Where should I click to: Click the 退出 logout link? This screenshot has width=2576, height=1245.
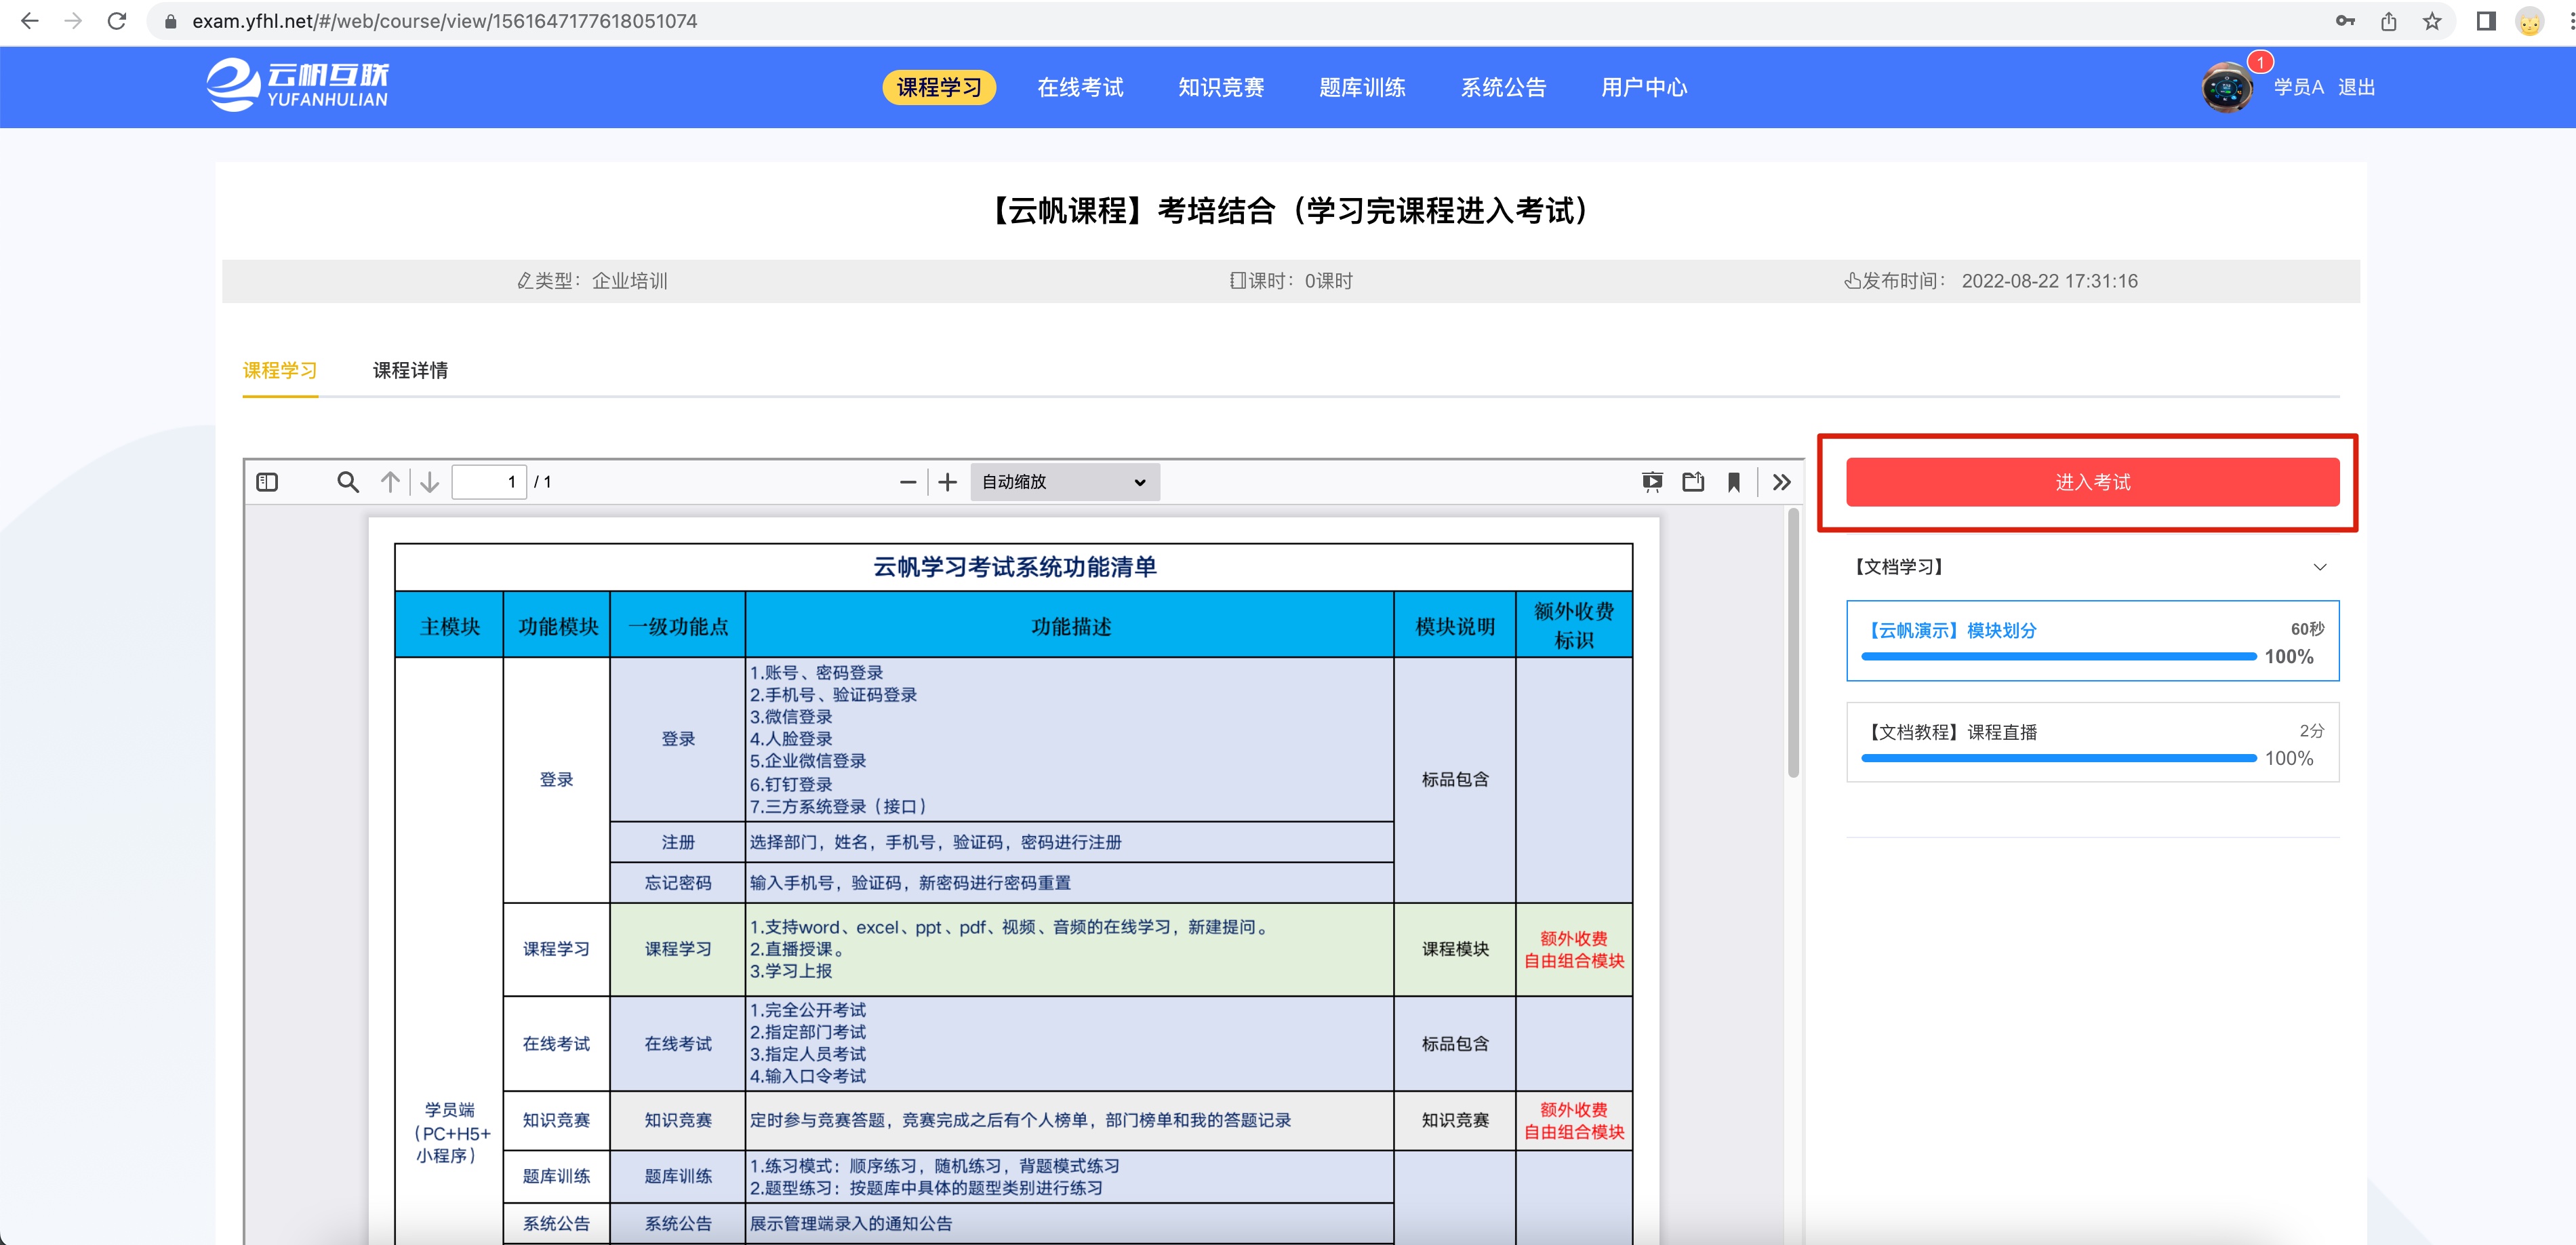[x=2356, y=87]
